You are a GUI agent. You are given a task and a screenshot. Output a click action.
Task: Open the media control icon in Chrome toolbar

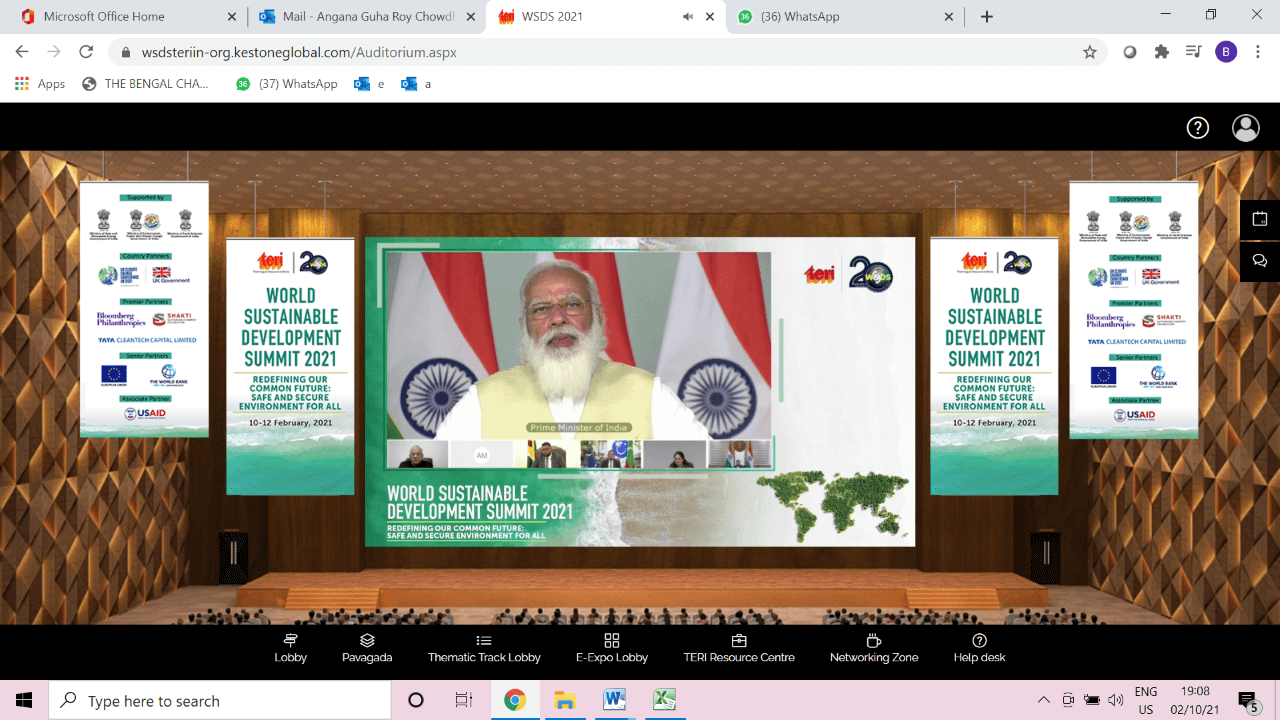click(1193, 52)
